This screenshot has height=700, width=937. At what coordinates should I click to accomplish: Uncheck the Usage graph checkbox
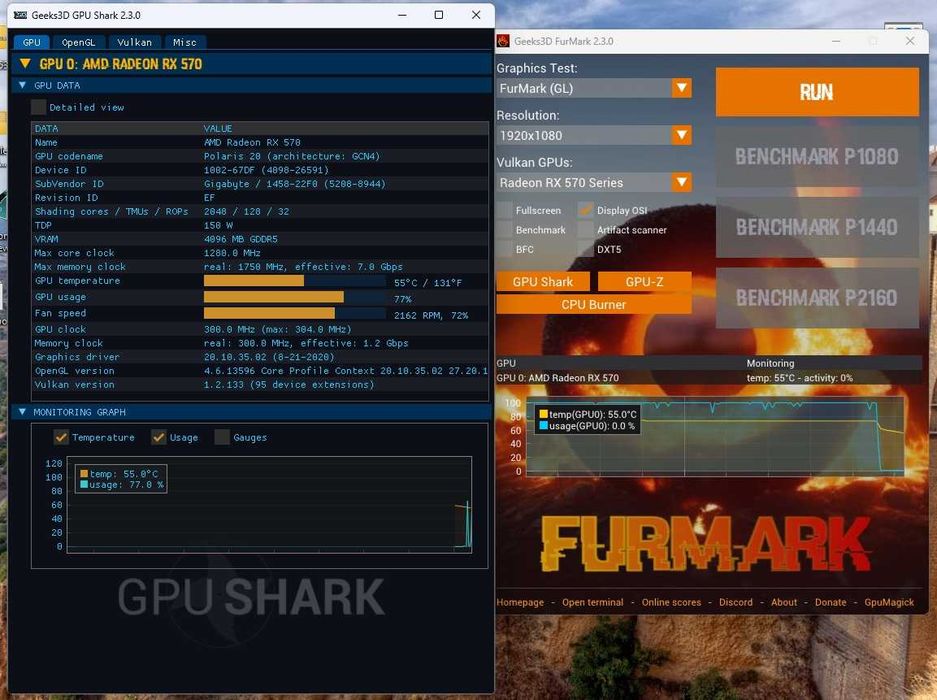tap(158, 438)
